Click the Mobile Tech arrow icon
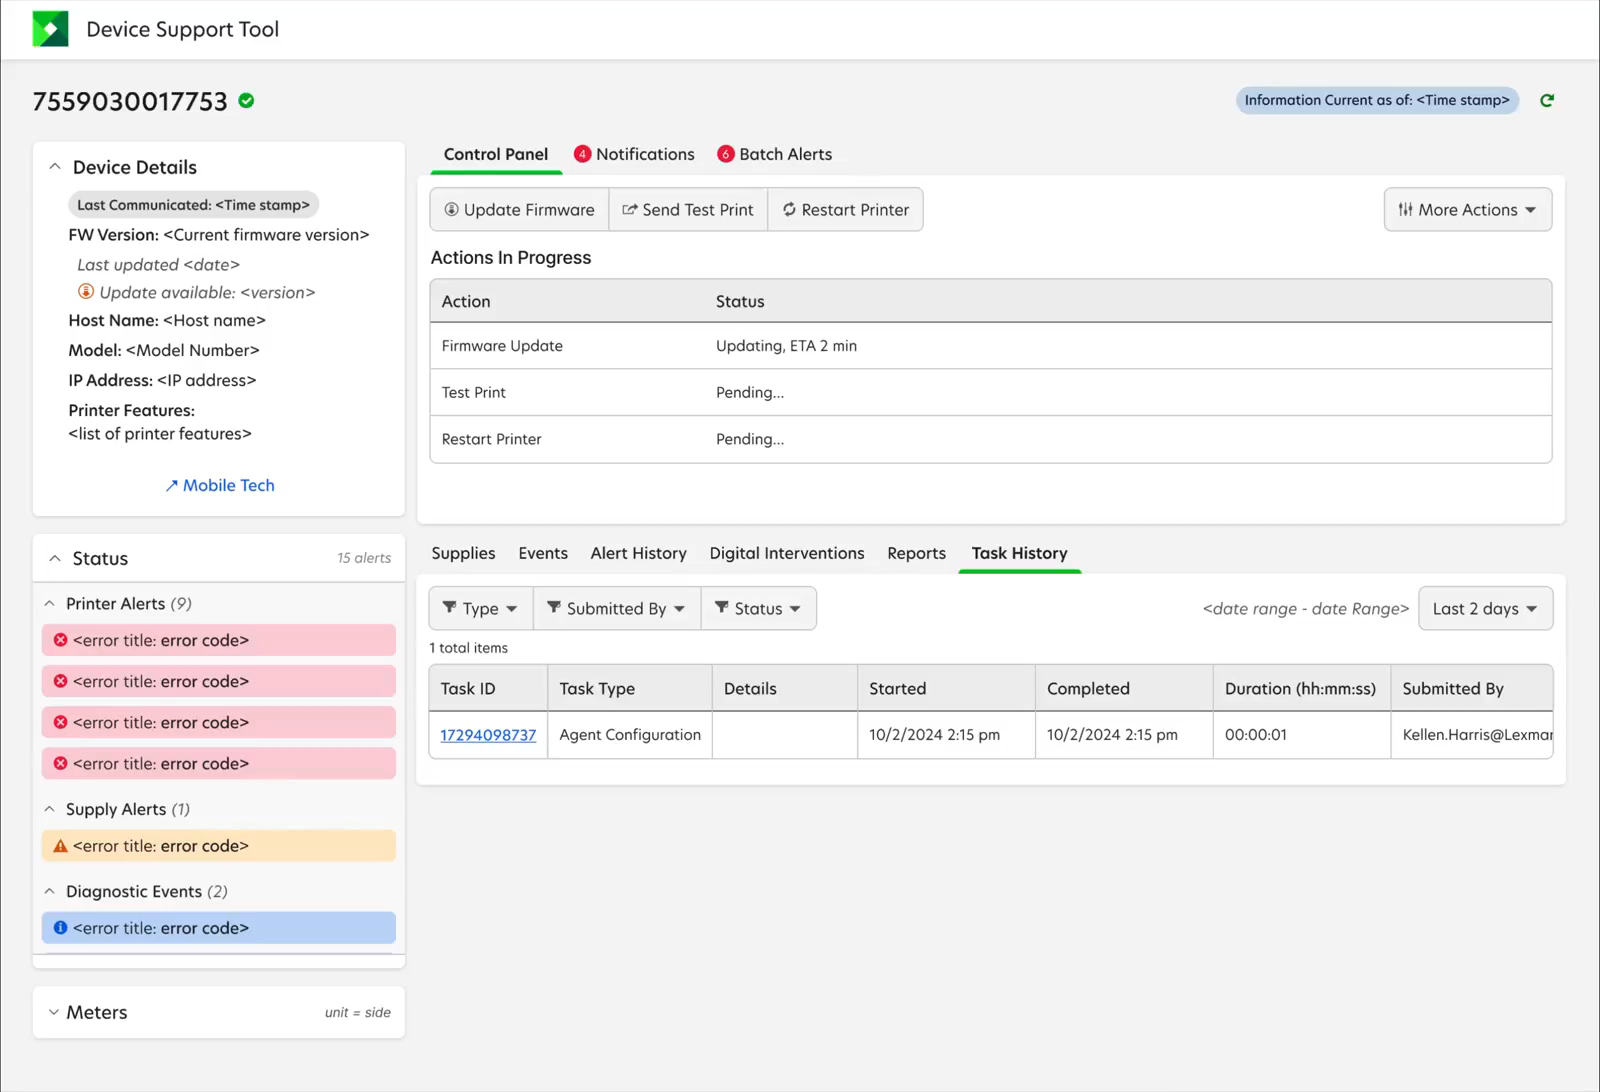This screenshot has width=1600, height=1092. coord(171,486)
